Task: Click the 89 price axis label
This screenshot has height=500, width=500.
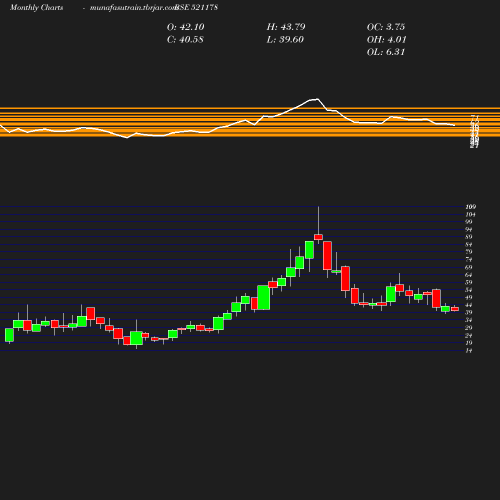Action: tap(469, 237)
